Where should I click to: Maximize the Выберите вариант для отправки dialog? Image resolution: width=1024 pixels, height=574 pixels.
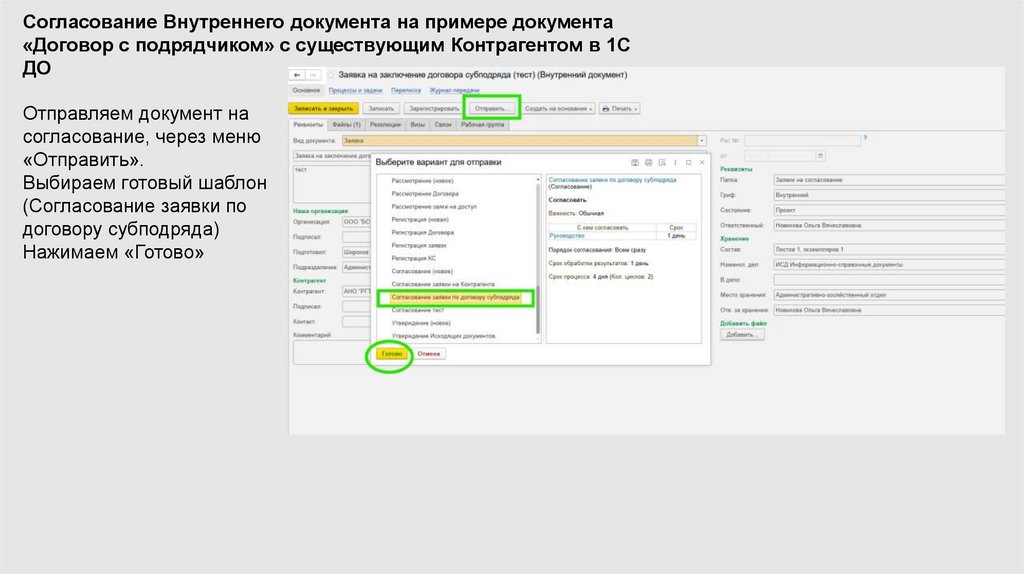[688, 163]
